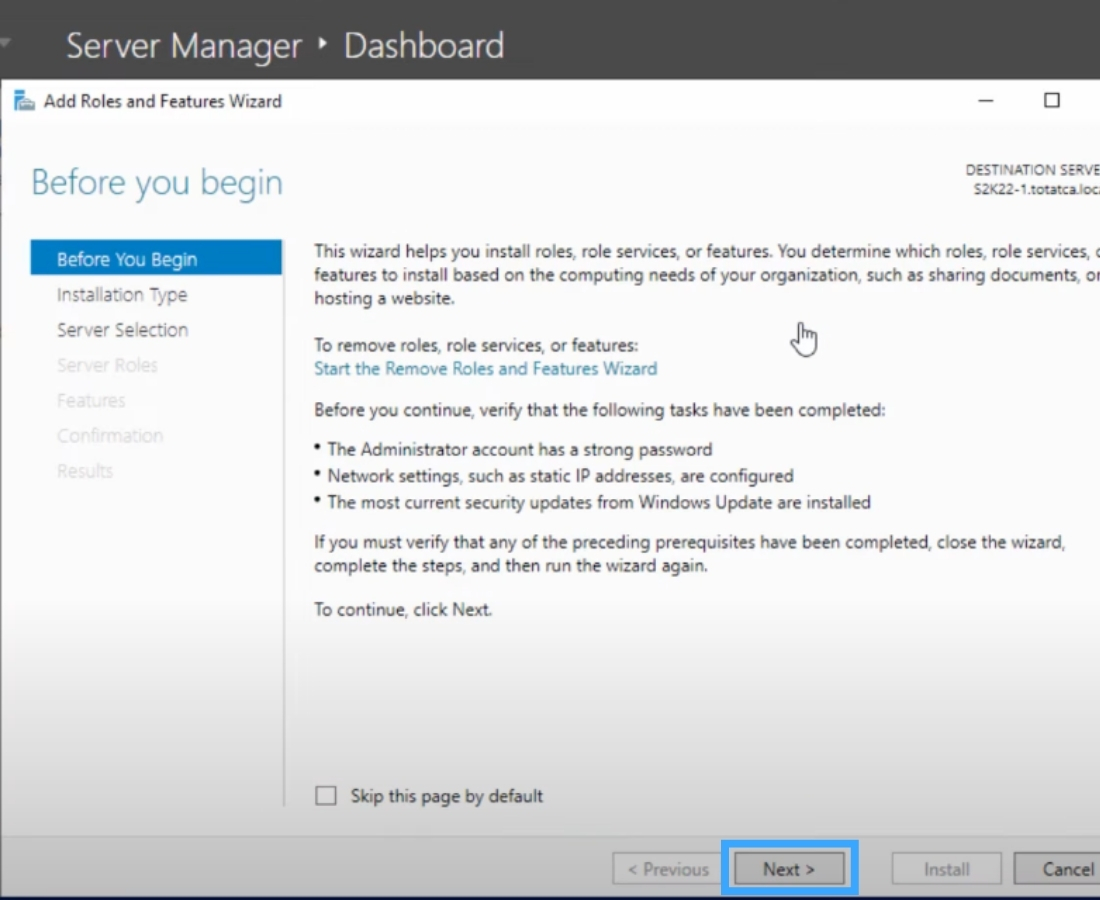This screenshot has width=1100, height=900.
Task: Select the Installation Type step
Action: pos(122,294)
